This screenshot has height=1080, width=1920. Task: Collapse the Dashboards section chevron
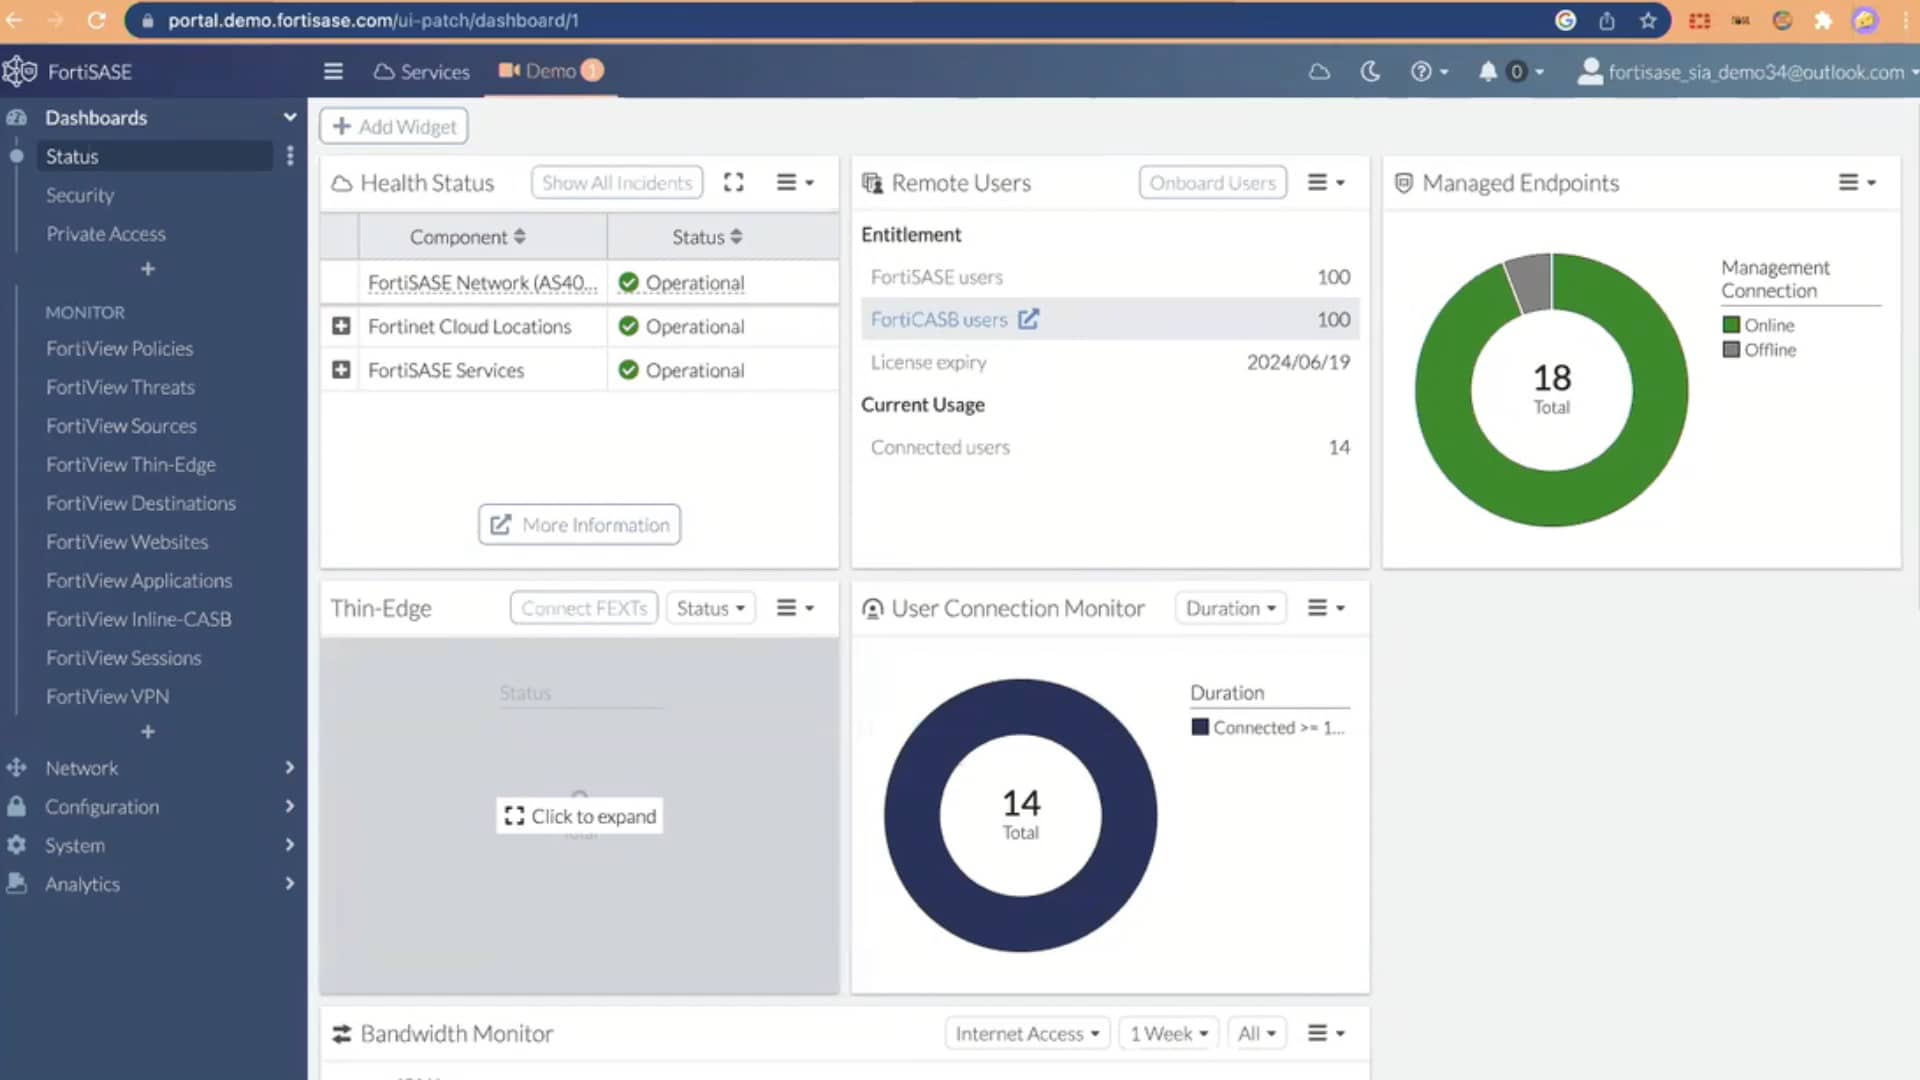[289, 117]
